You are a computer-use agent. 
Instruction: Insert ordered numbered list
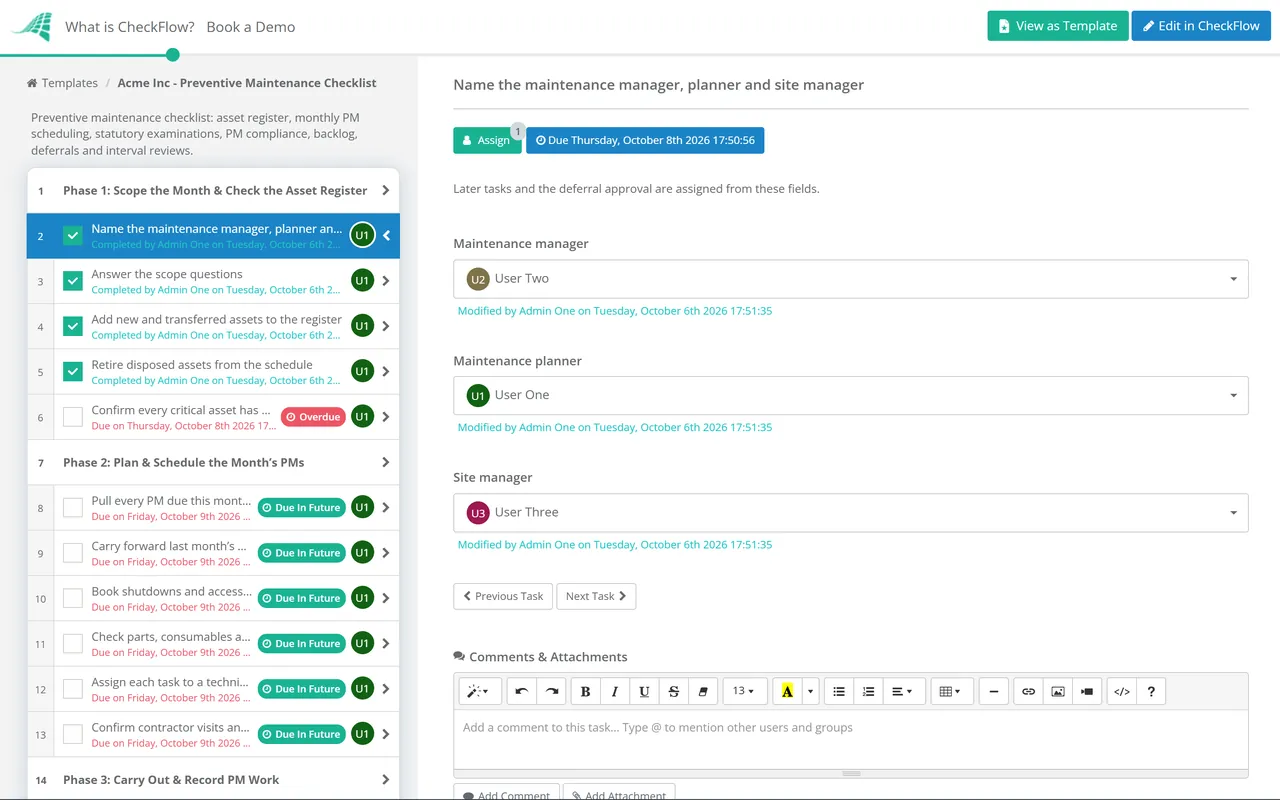[868, 691]
